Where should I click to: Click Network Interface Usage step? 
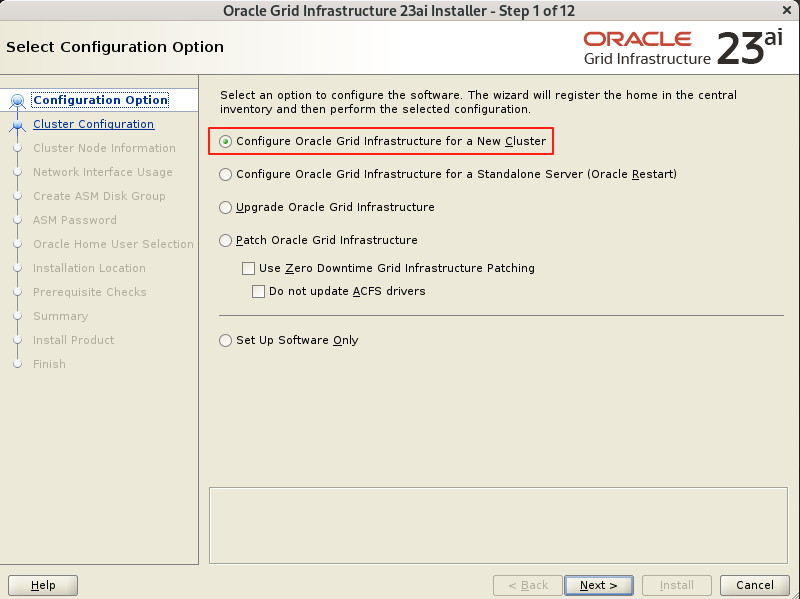pyautogui.click(x=103, y=172)
